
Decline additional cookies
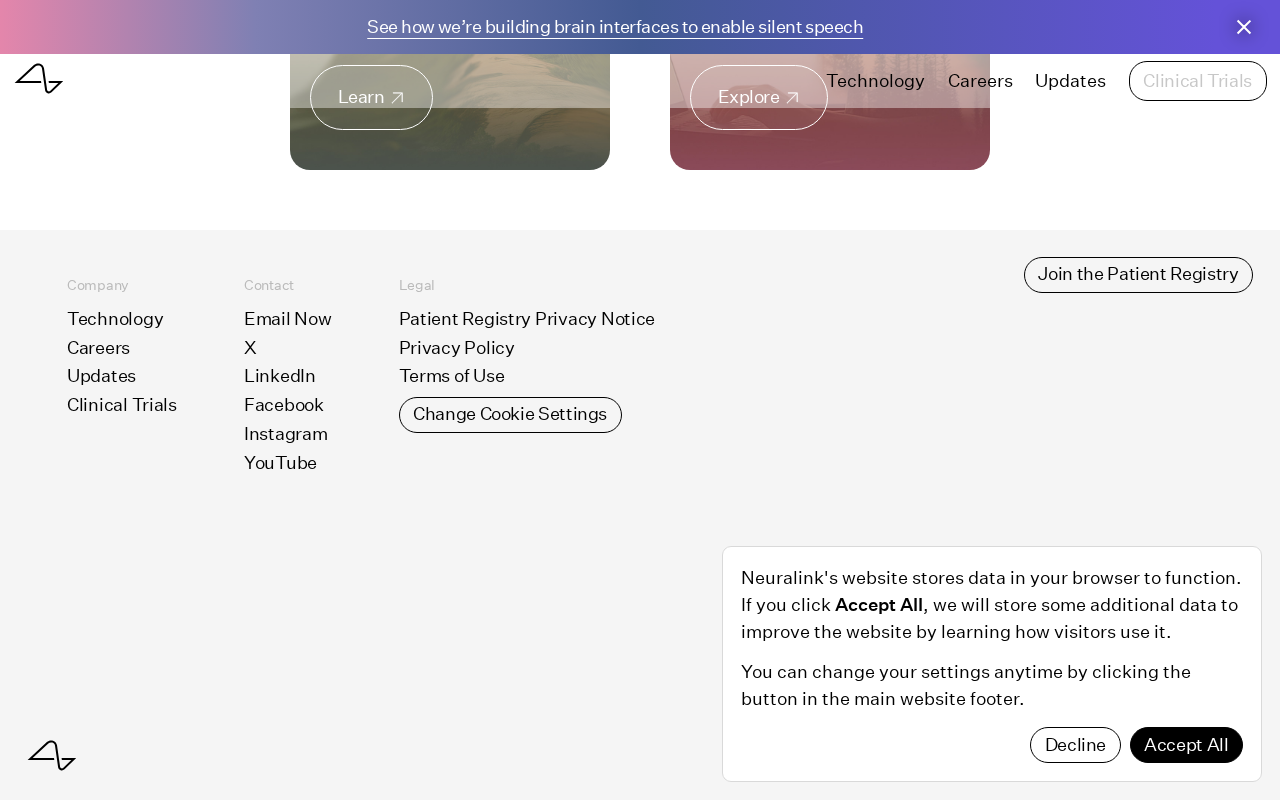pyautogui.click(x=1075, y=745)
